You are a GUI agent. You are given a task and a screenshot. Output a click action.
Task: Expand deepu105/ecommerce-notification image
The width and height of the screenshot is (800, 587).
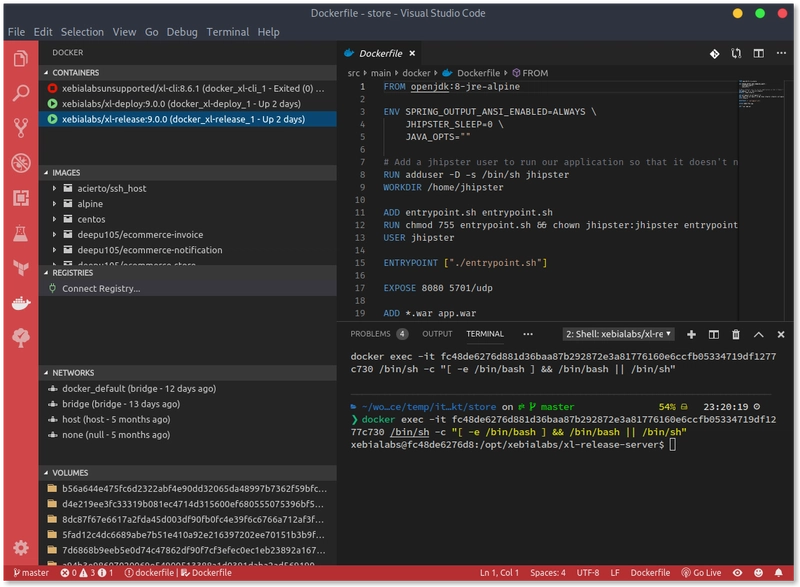tap(55, 250)
